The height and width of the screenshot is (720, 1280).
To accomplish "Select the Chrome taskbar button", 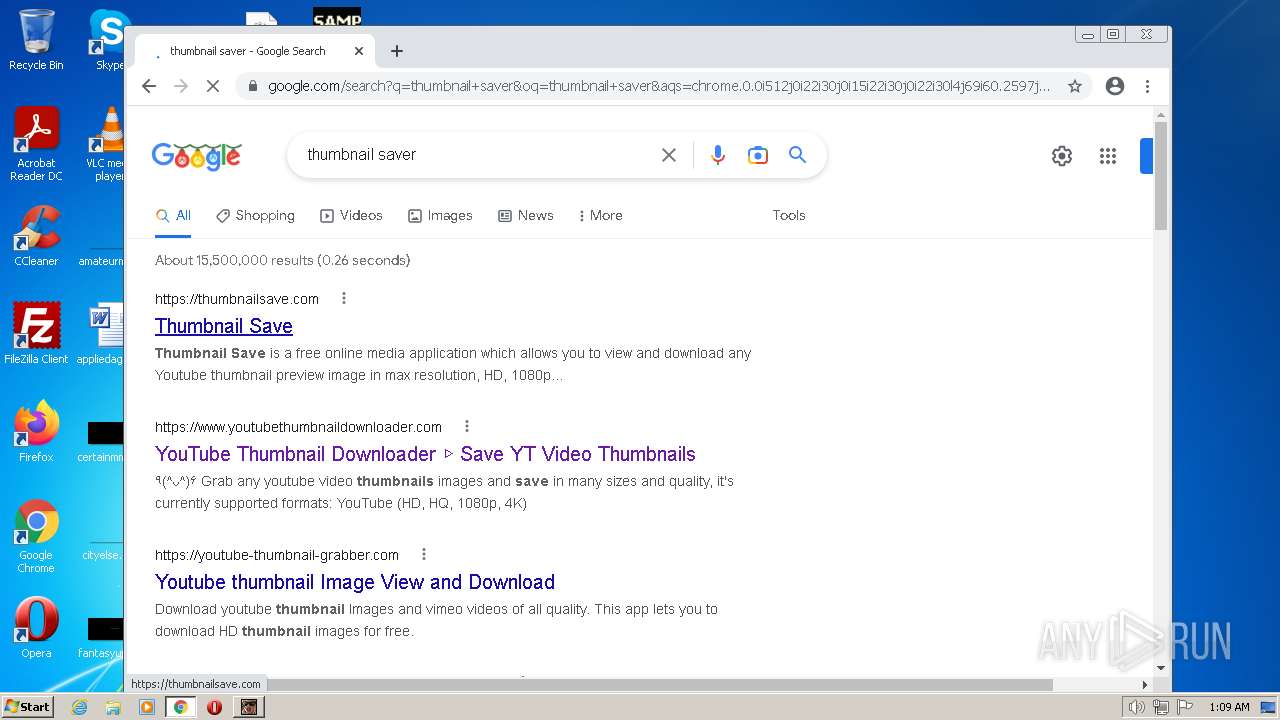I will pyautogui.click(x=181, y=707).
